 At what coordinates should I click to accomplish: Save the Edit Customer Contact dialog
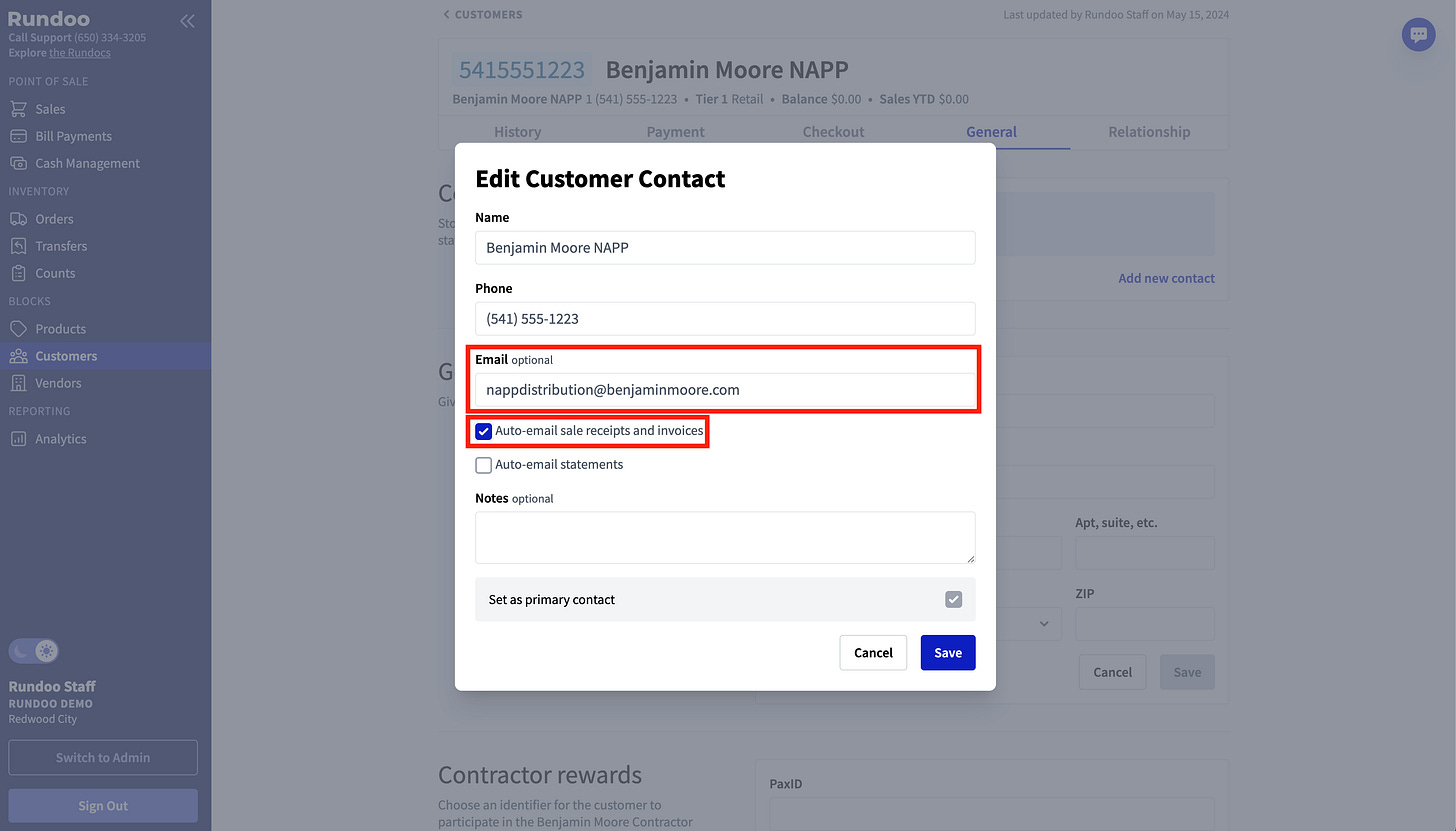[948, 652]
